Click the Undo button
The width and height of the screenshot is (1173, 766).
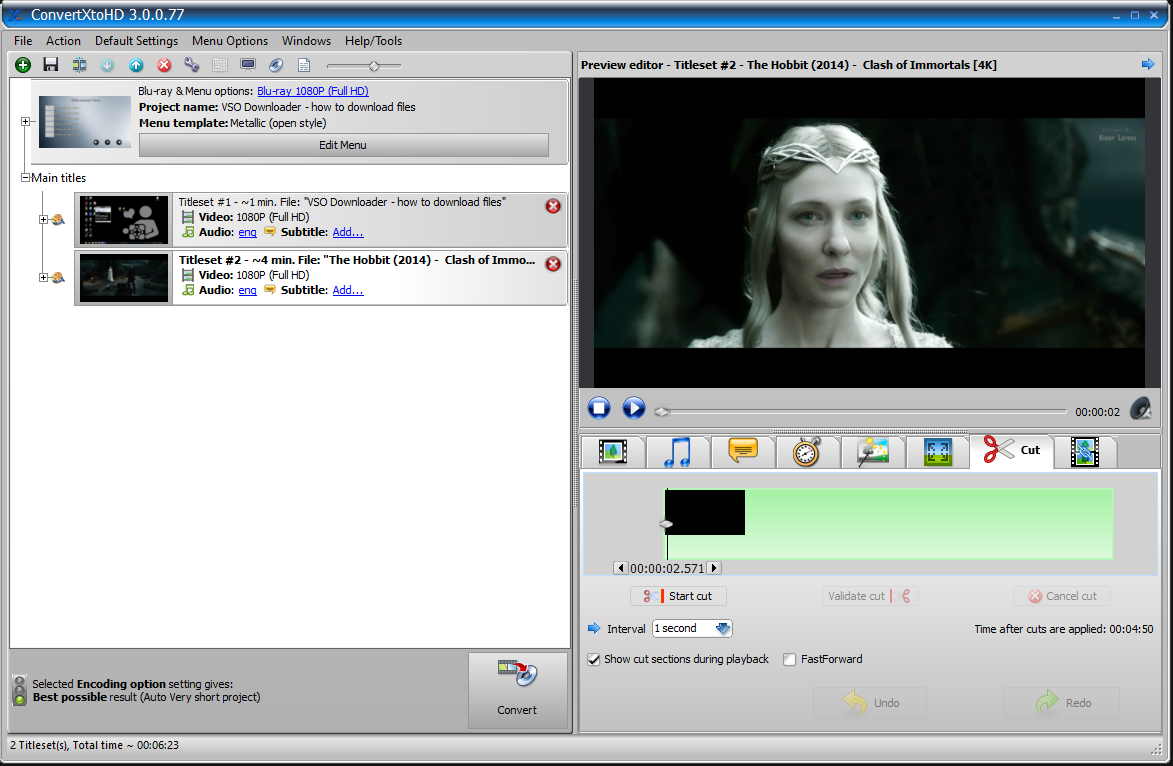coord(870,703)
